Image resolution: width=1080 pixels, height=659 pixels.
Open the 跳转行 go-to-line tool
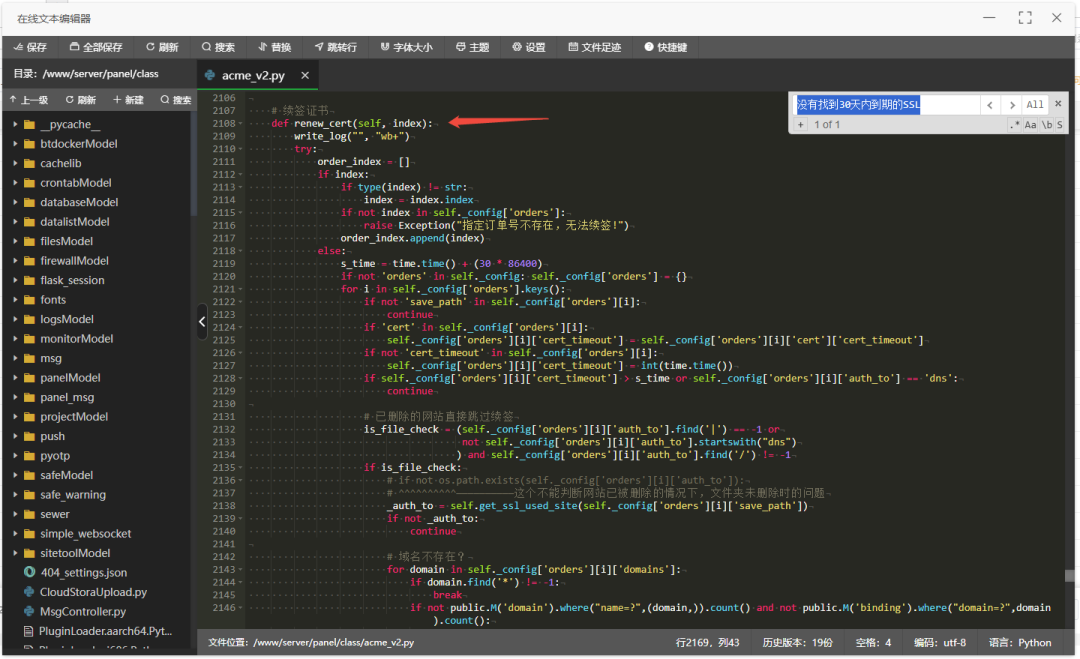click(x=335, y=47)
